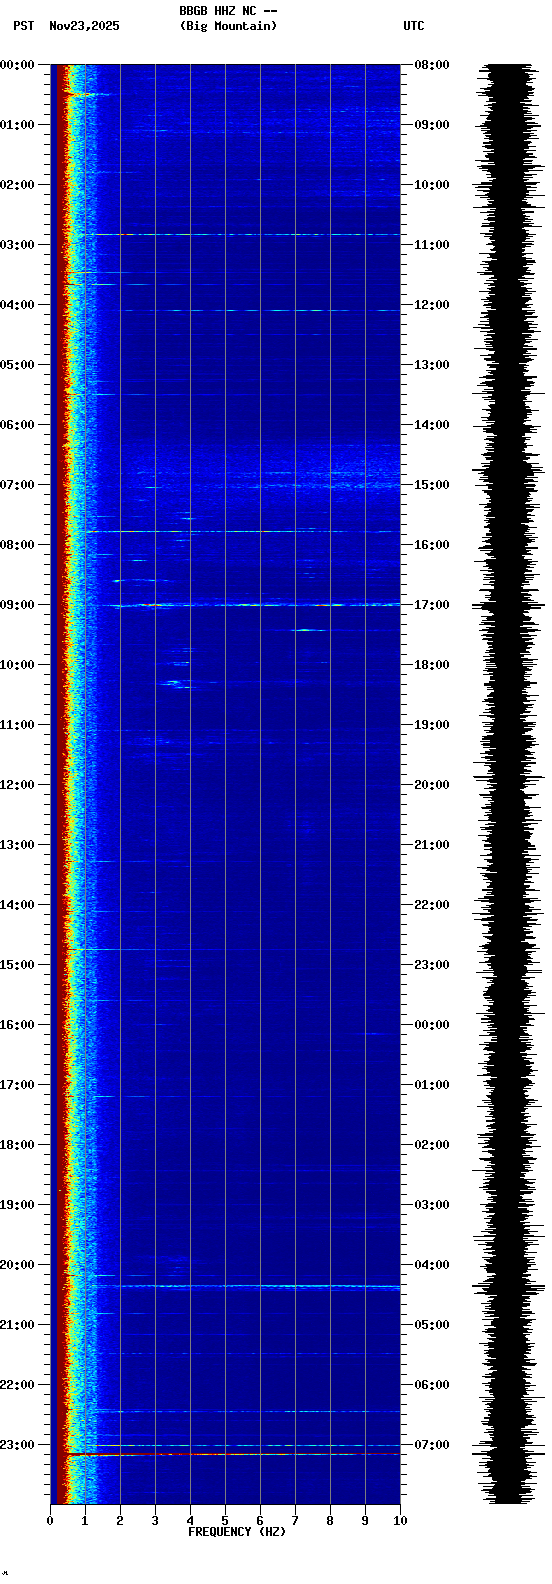The width and height of the screenshot is (552, 1584).
Task: Click the PST timezone header label
Action: tap(23, 26)
